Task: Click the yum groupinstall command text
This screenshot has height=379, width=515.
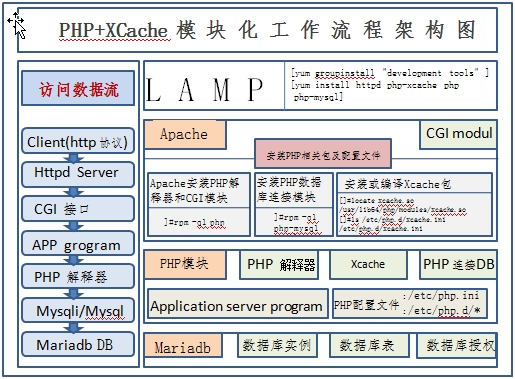Action: click(390, 73)
